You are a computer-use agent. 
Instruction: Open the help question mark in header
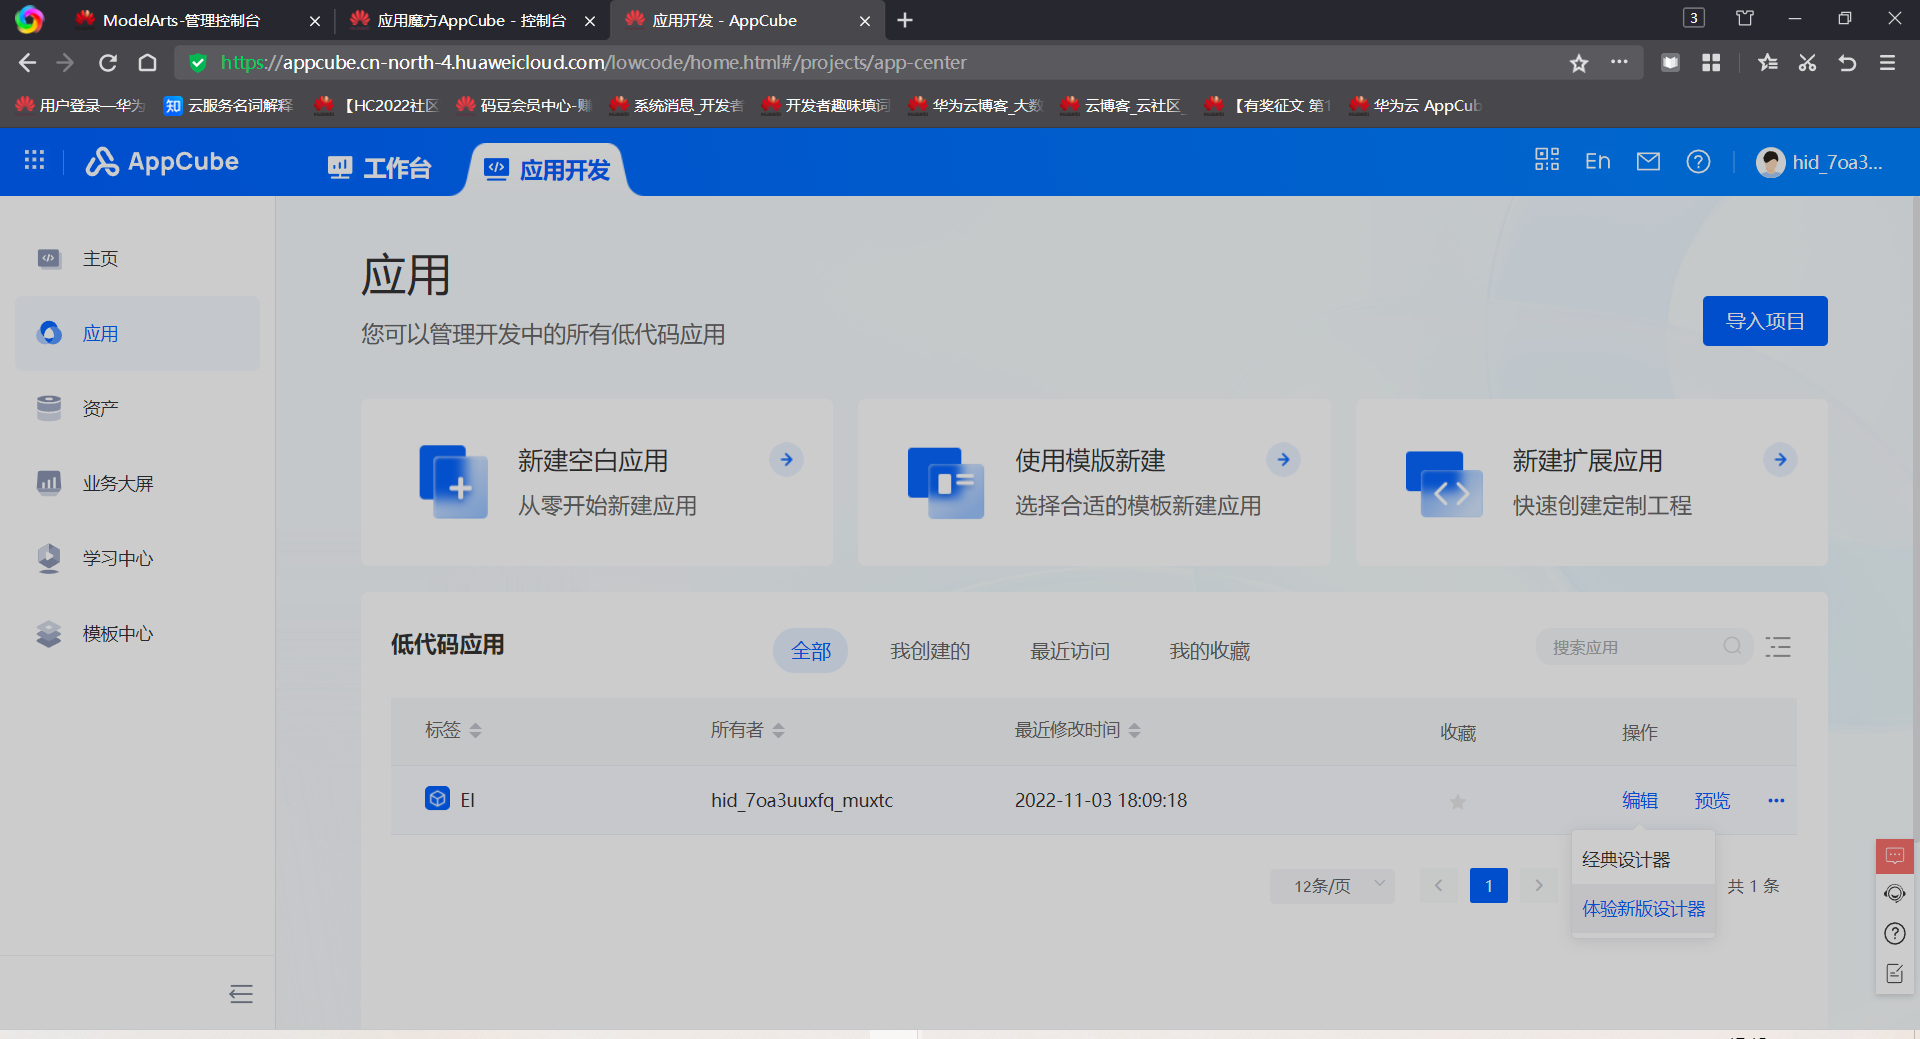tap(1698, 161)
